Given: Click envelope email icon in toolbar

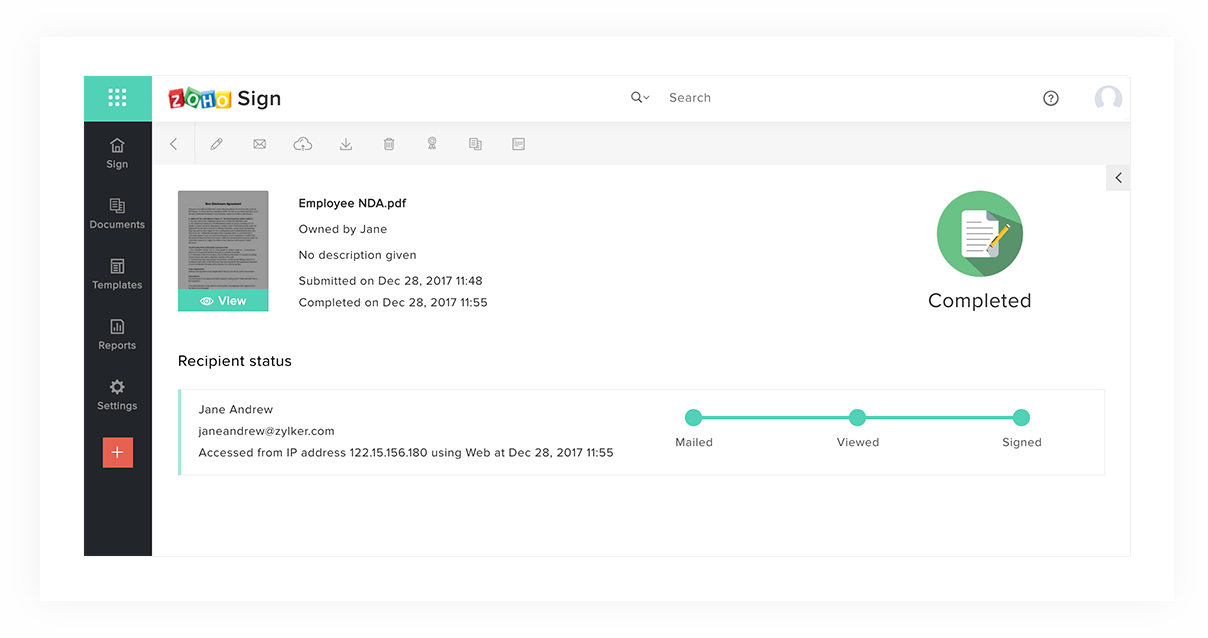Looking at the screenshot, I should 259,144.
